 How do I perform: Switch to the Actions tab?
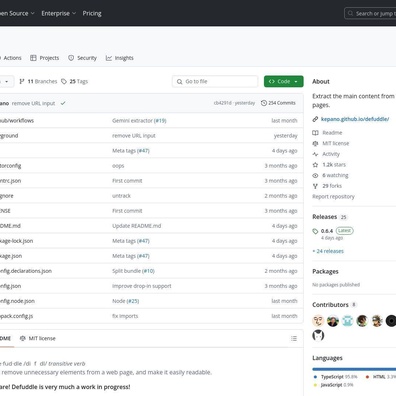point(11,58)
